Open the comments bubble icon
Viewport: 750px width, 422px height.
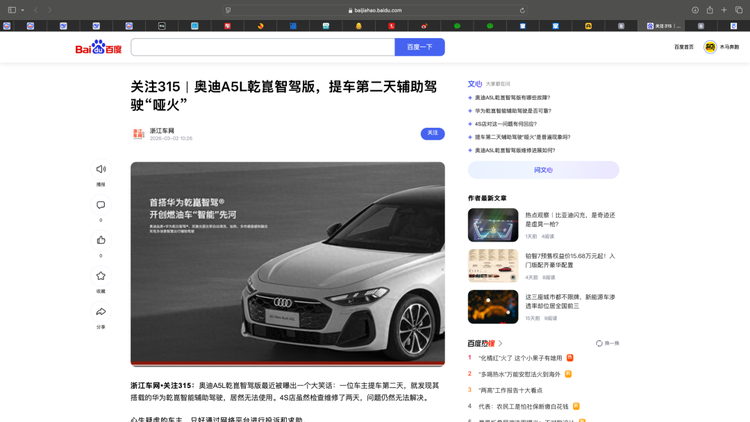[x=101, y=205]
